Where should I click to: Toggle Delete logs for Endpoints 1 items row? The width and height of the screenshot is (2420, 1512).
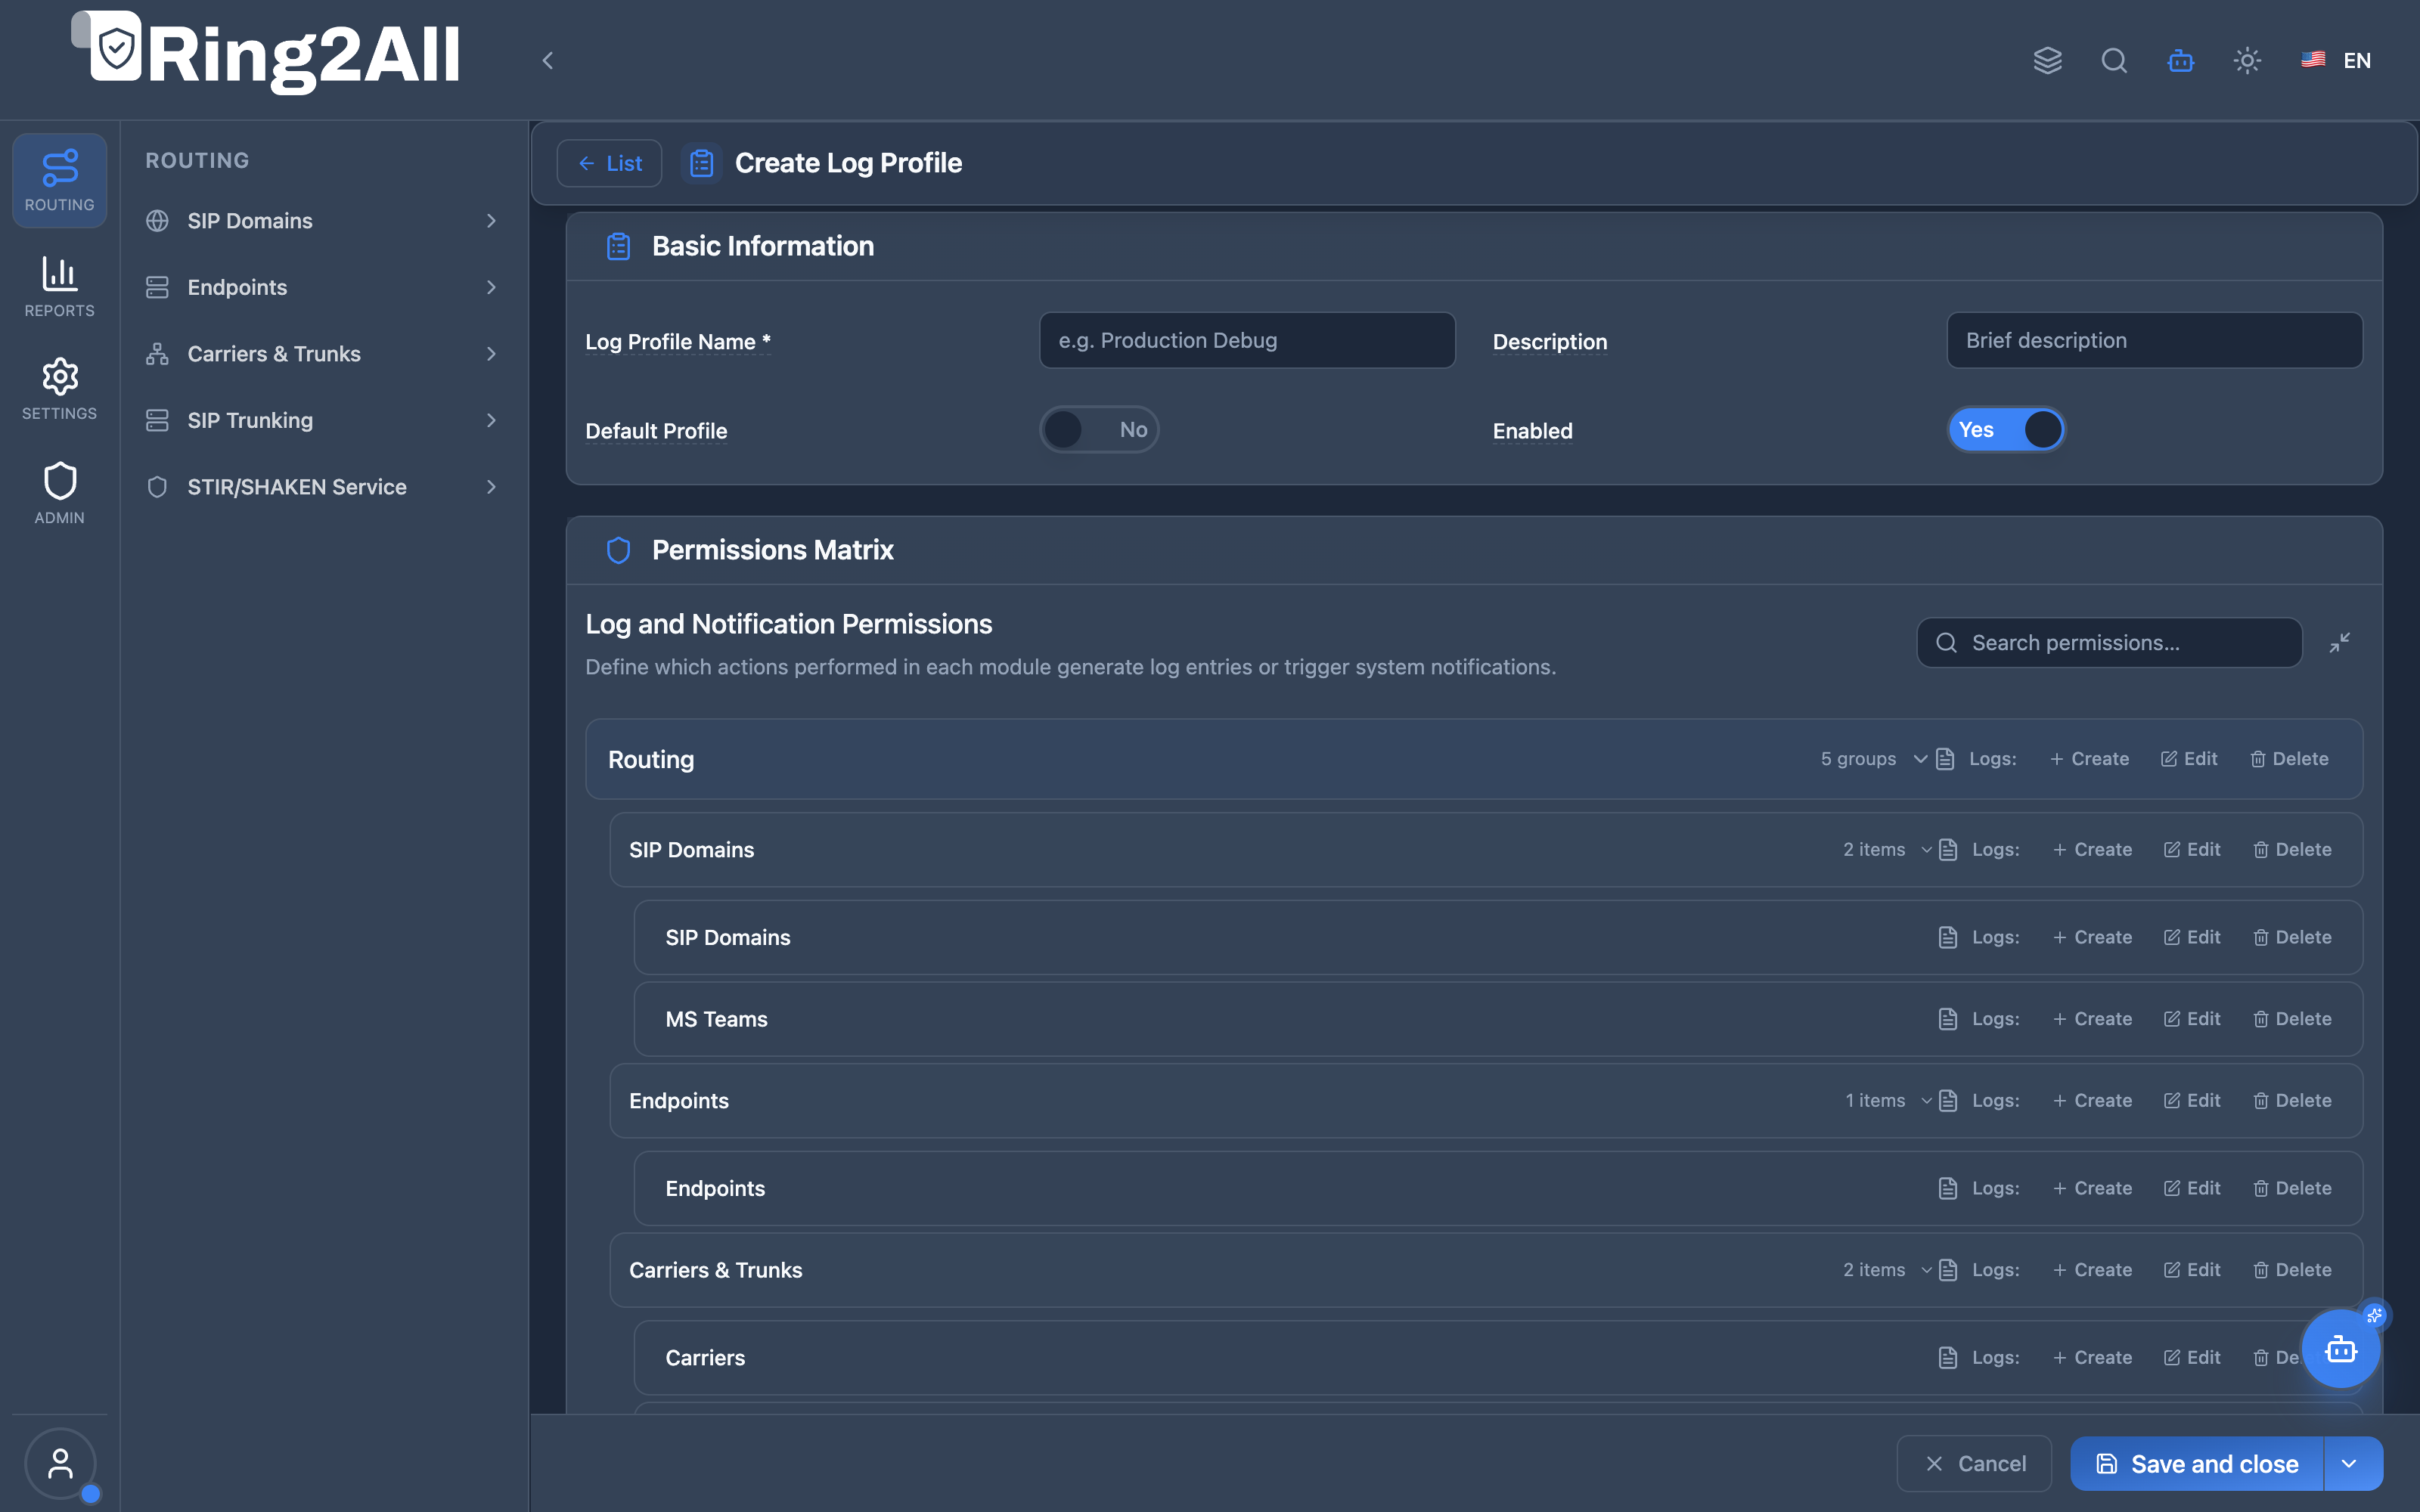(x=2292, y=1101)
